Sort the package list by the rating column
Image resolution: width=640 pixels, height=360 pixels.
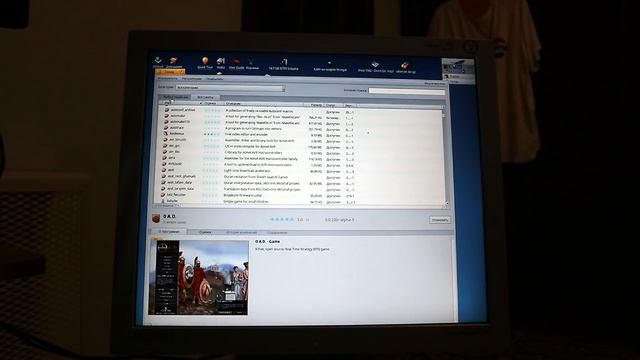pyautogui.click(x=210, y=104)
